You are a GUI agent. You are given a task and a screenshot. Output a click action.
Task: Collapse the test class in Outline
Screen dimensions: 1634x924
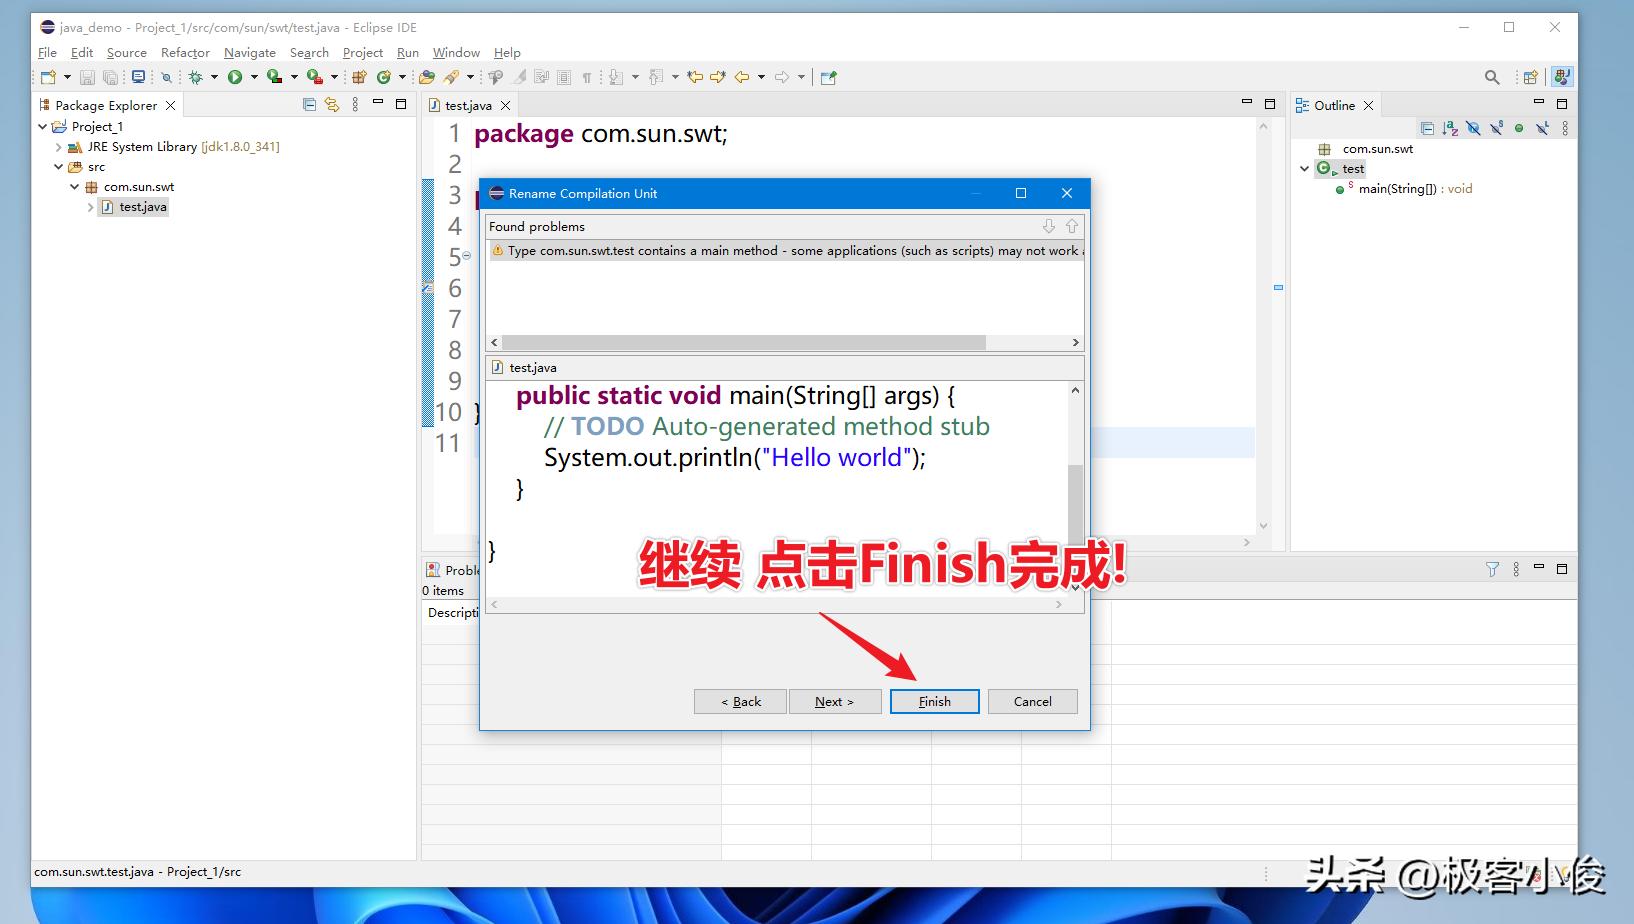coord(1304,168)
